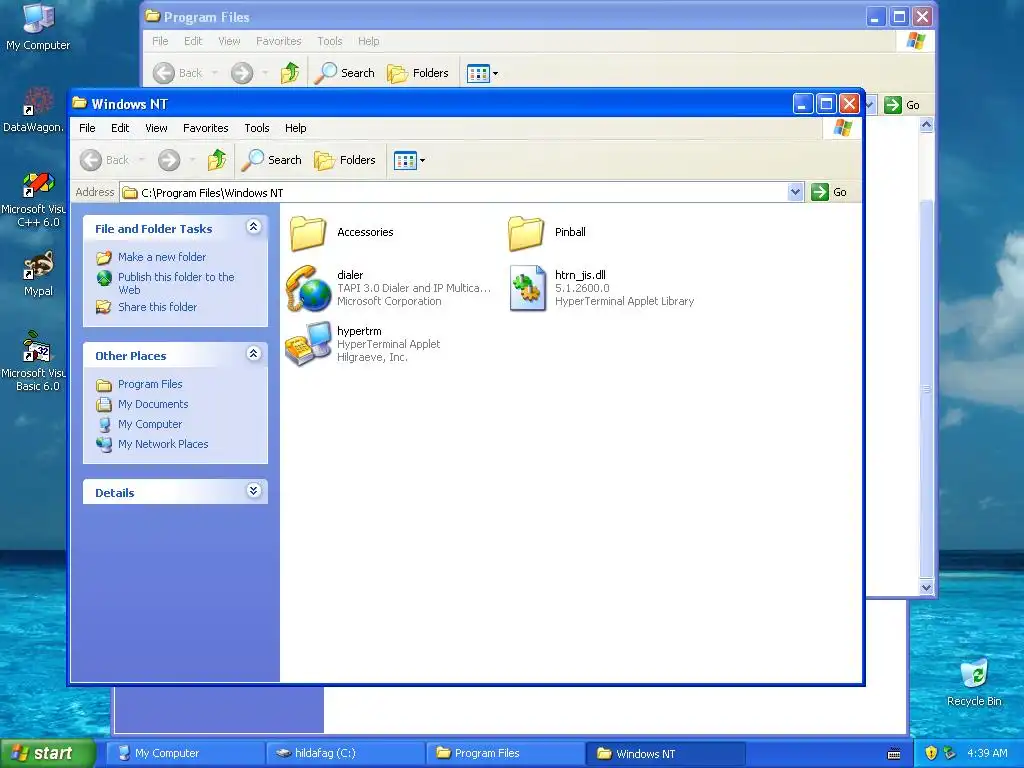Click Go button in Program Files window

(902, 105)
